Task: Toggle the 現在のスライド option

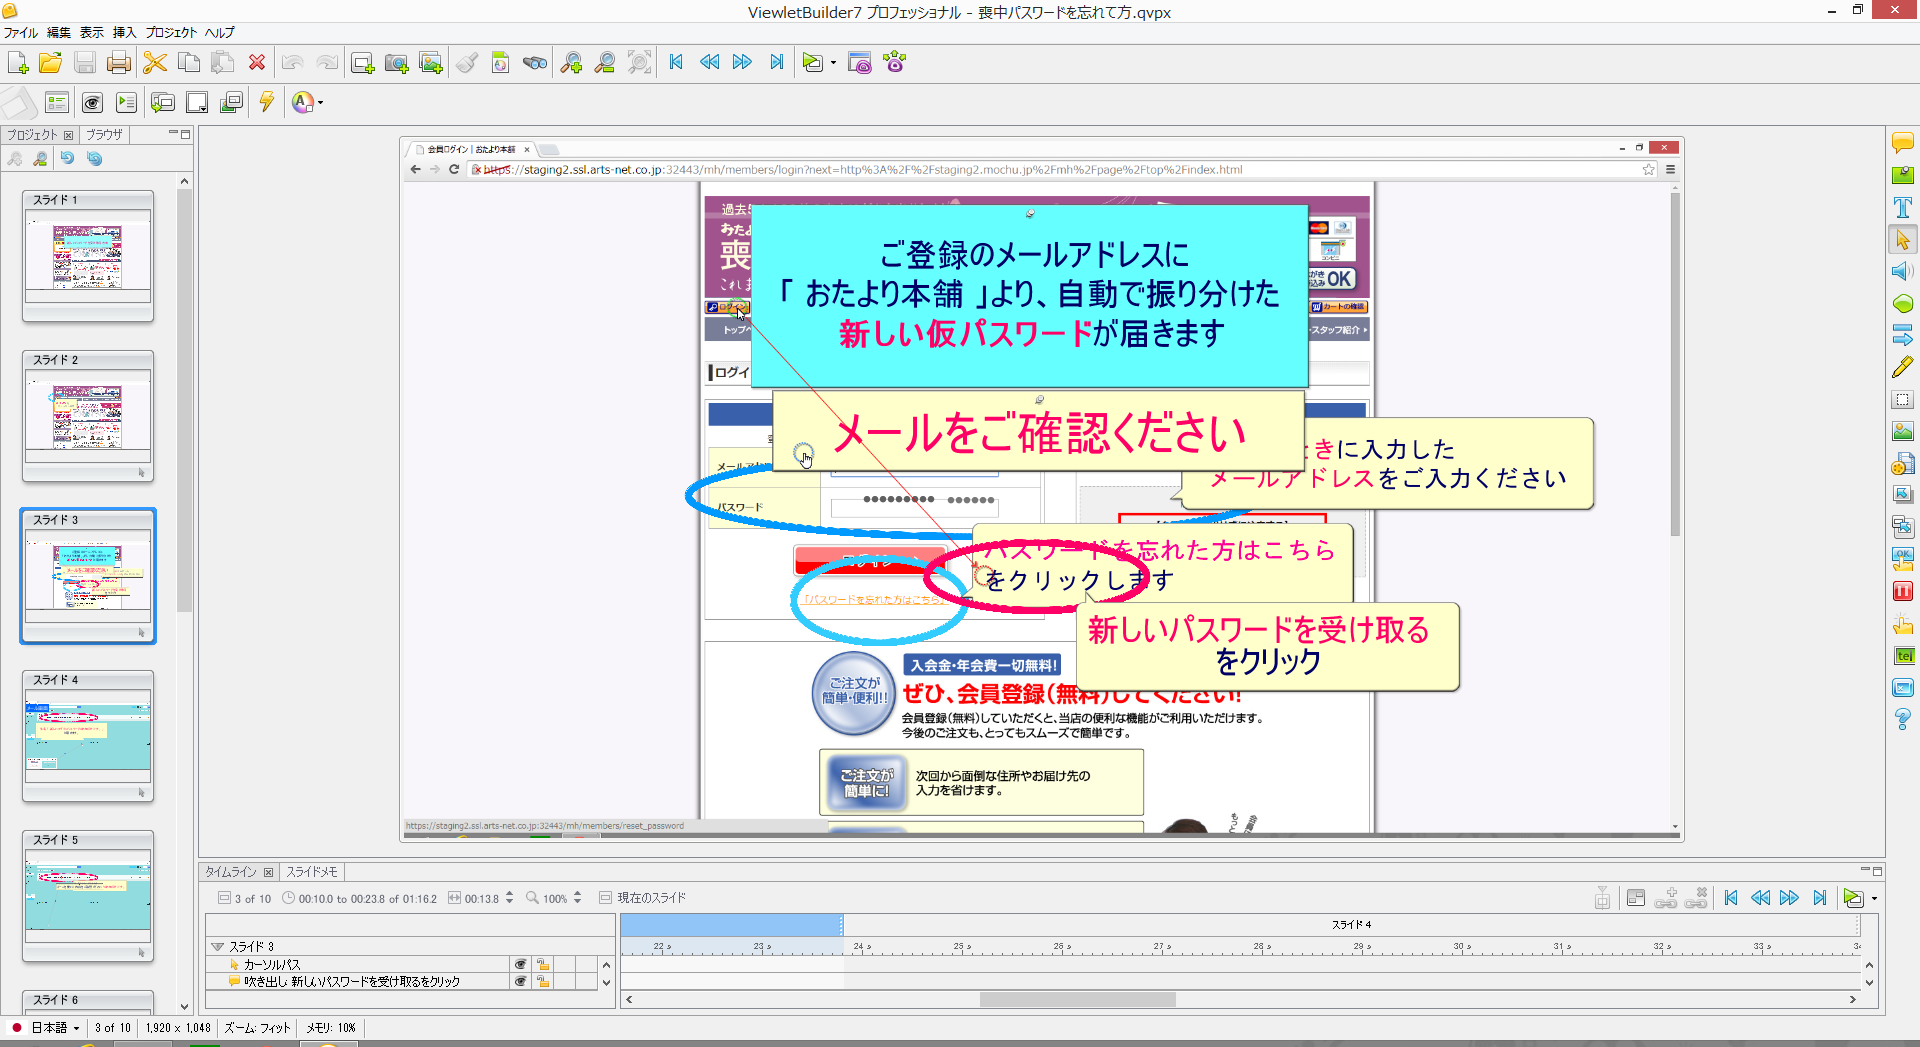Action: point(642,898)
